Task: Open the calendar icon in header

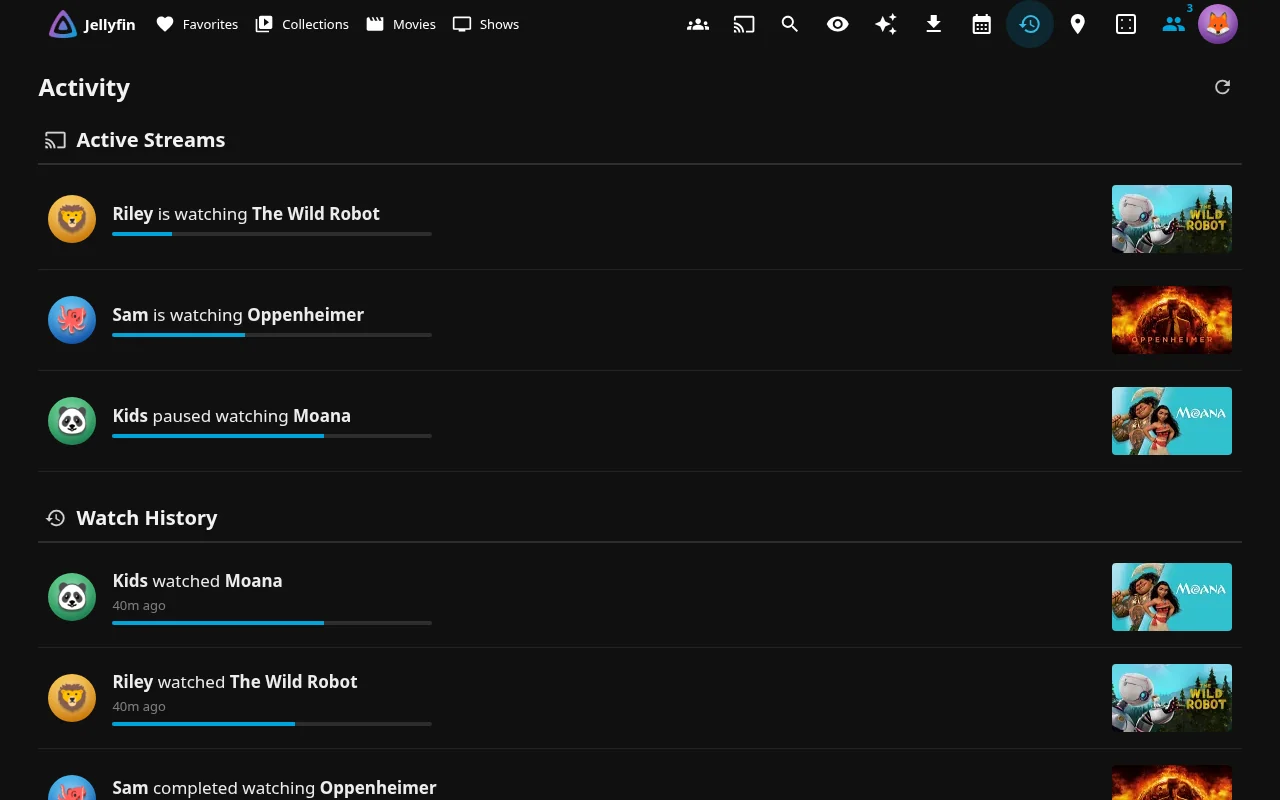Action: point(982,24)
